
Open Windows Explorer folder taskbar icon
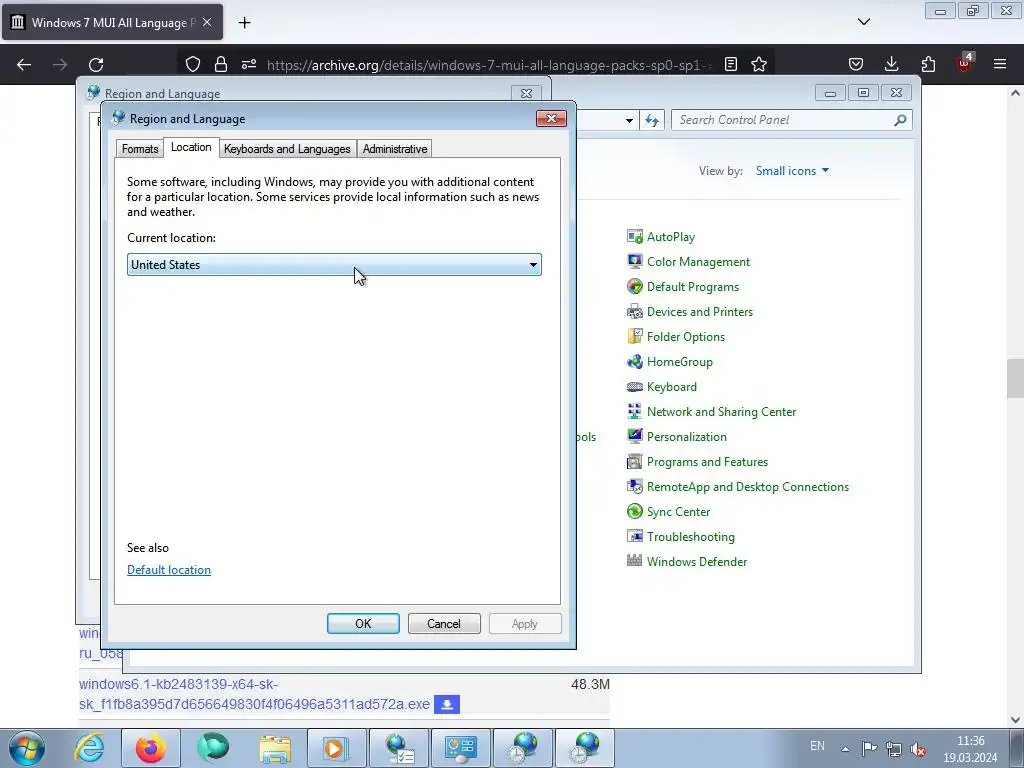click(275, 748)
